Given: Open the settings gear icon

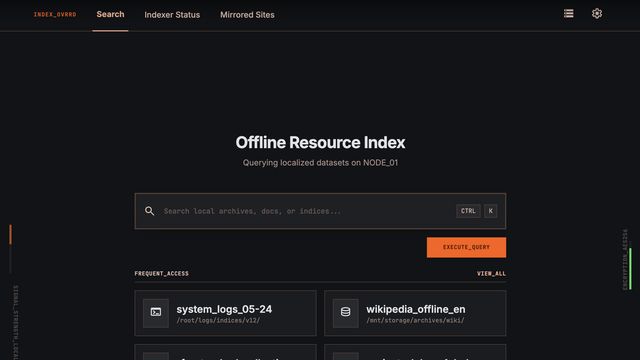Looking at the screenshot, I should 597,13.
